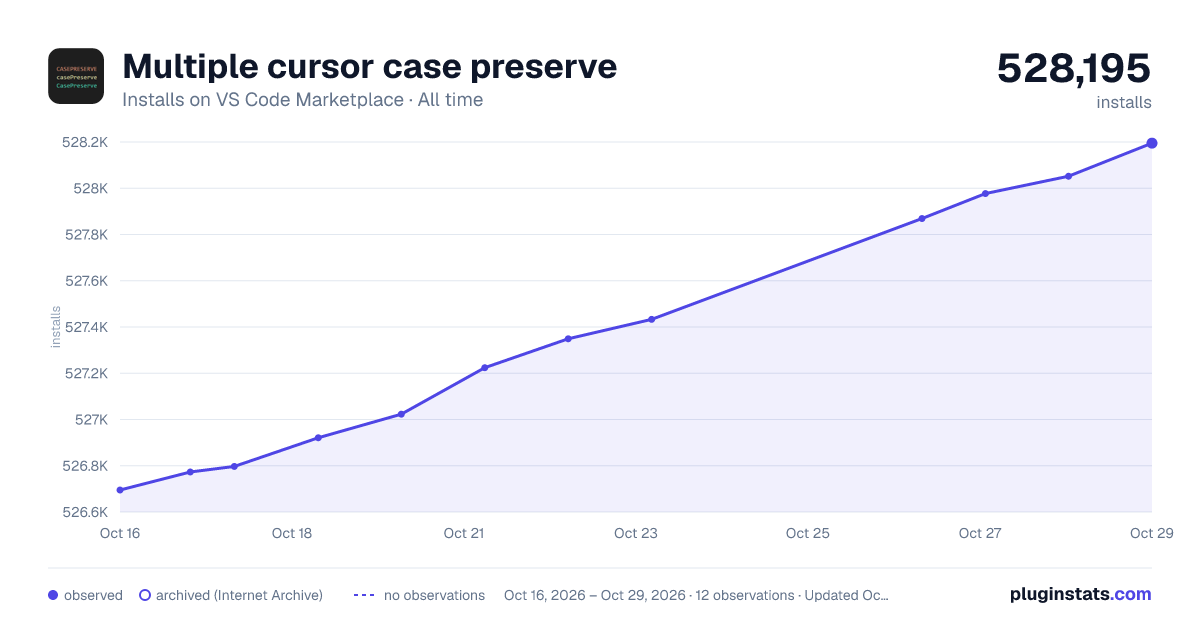This screenshot has width=1200, height=630.
Task: Click the 528,195 installs total
Action: [1074, 68]
